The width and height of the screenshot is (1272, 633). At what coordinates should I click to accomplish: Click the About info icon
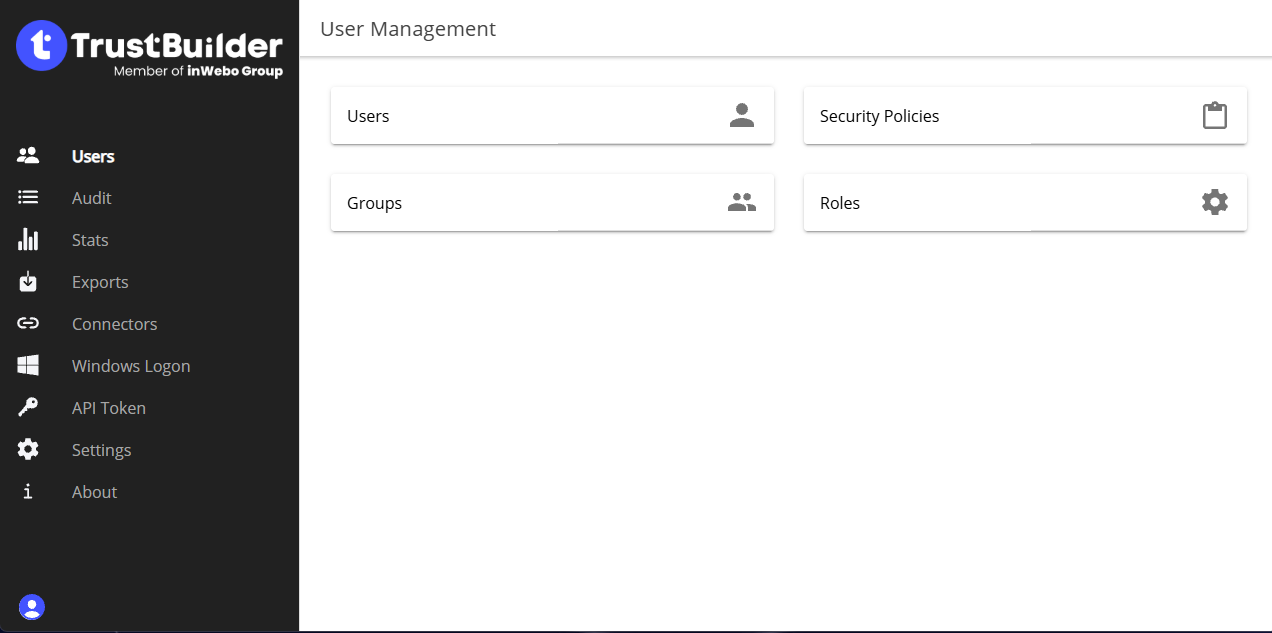click(28, 492)
